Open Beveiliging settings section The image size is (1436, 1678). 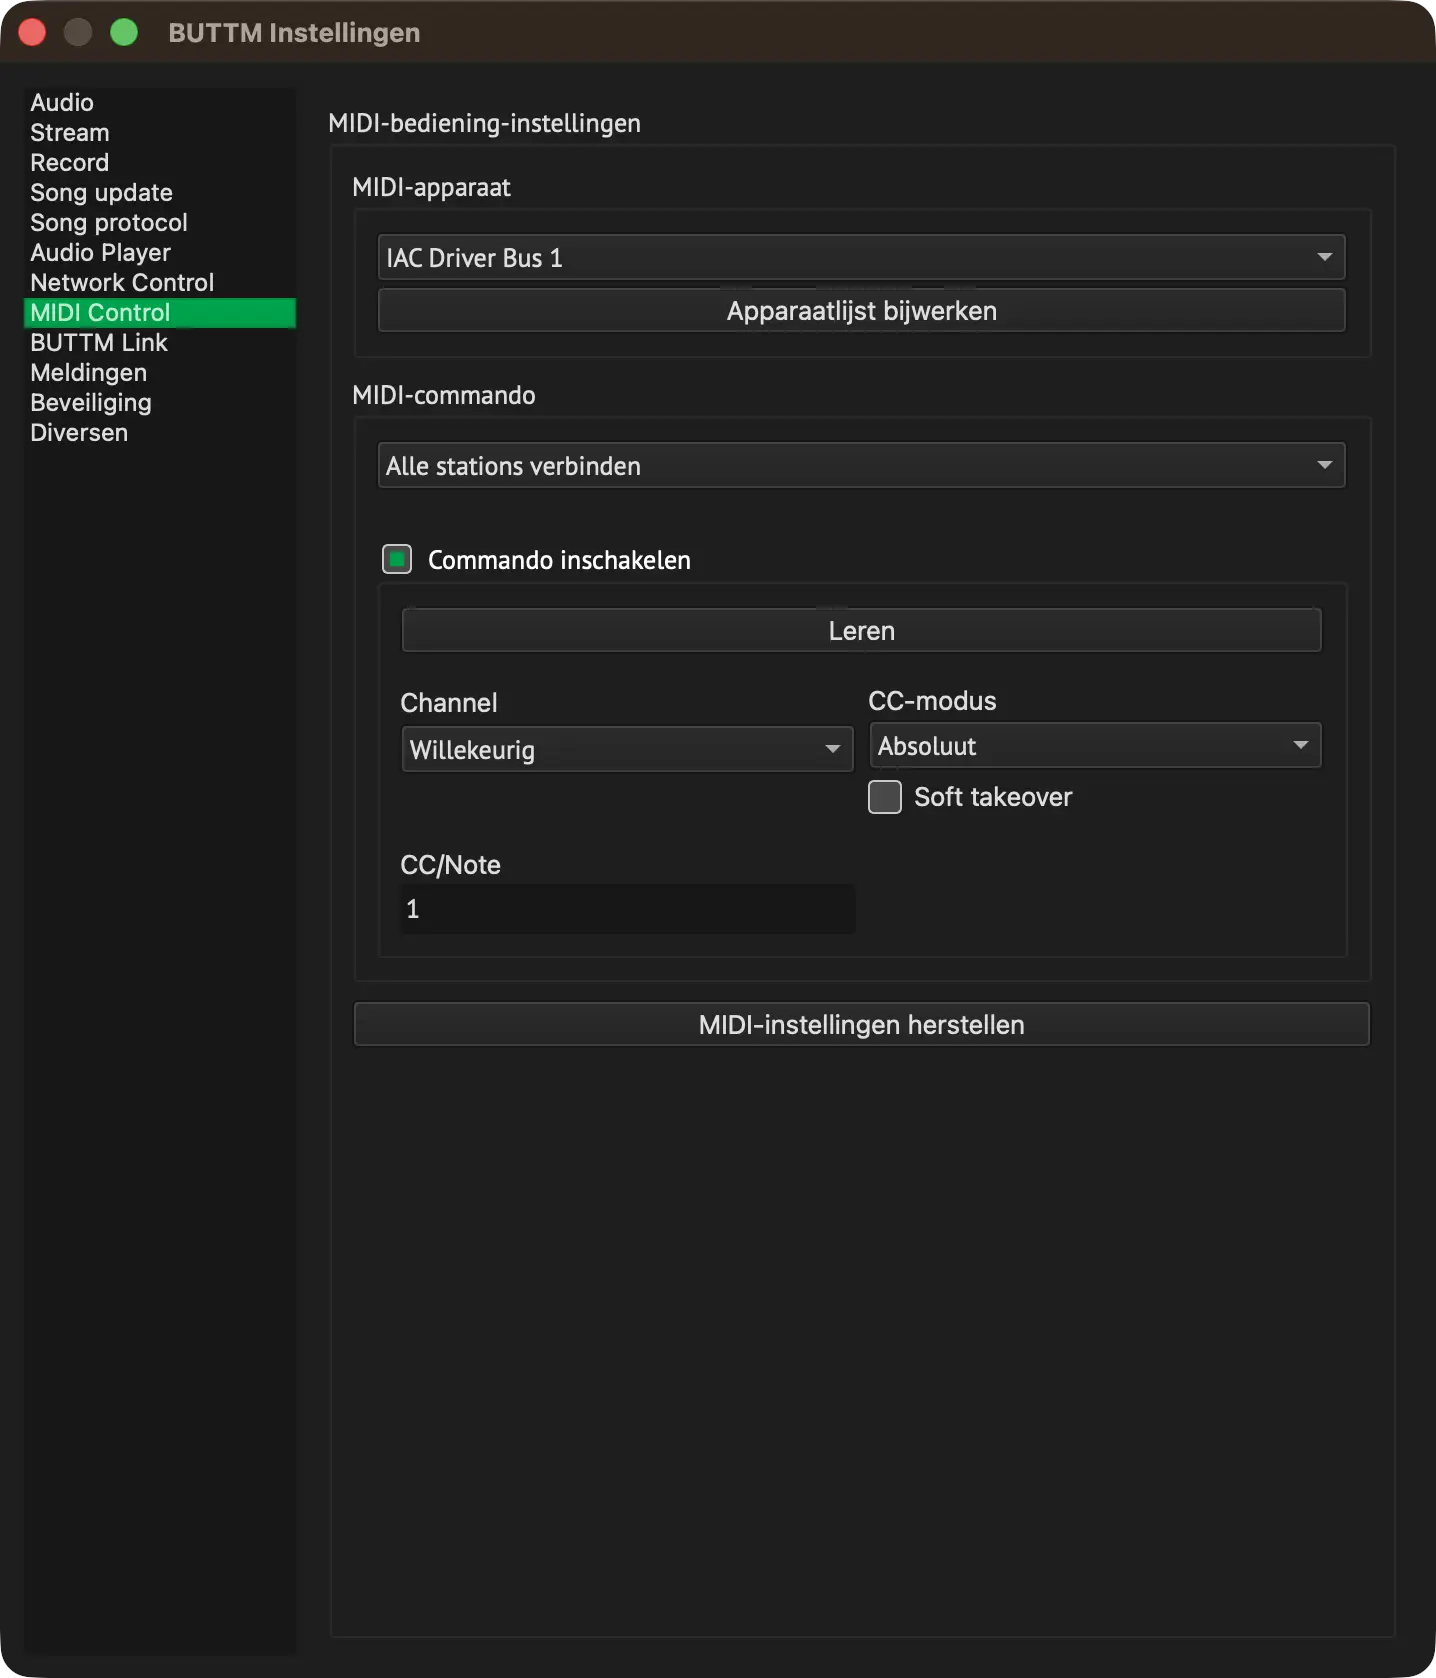(x=160, y=402)
